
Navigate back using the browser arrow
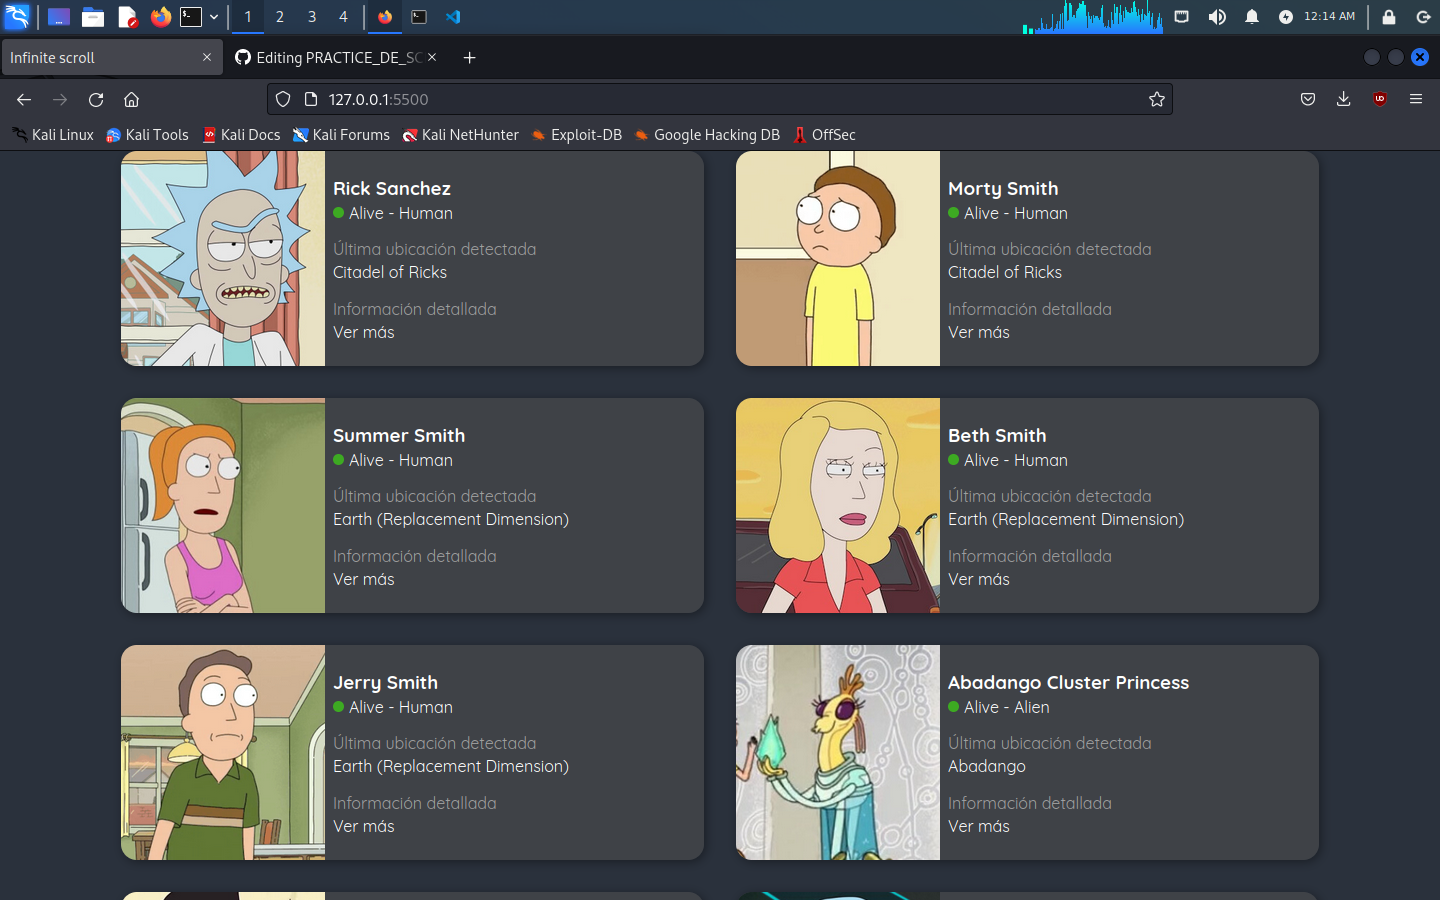click(24, 99)
